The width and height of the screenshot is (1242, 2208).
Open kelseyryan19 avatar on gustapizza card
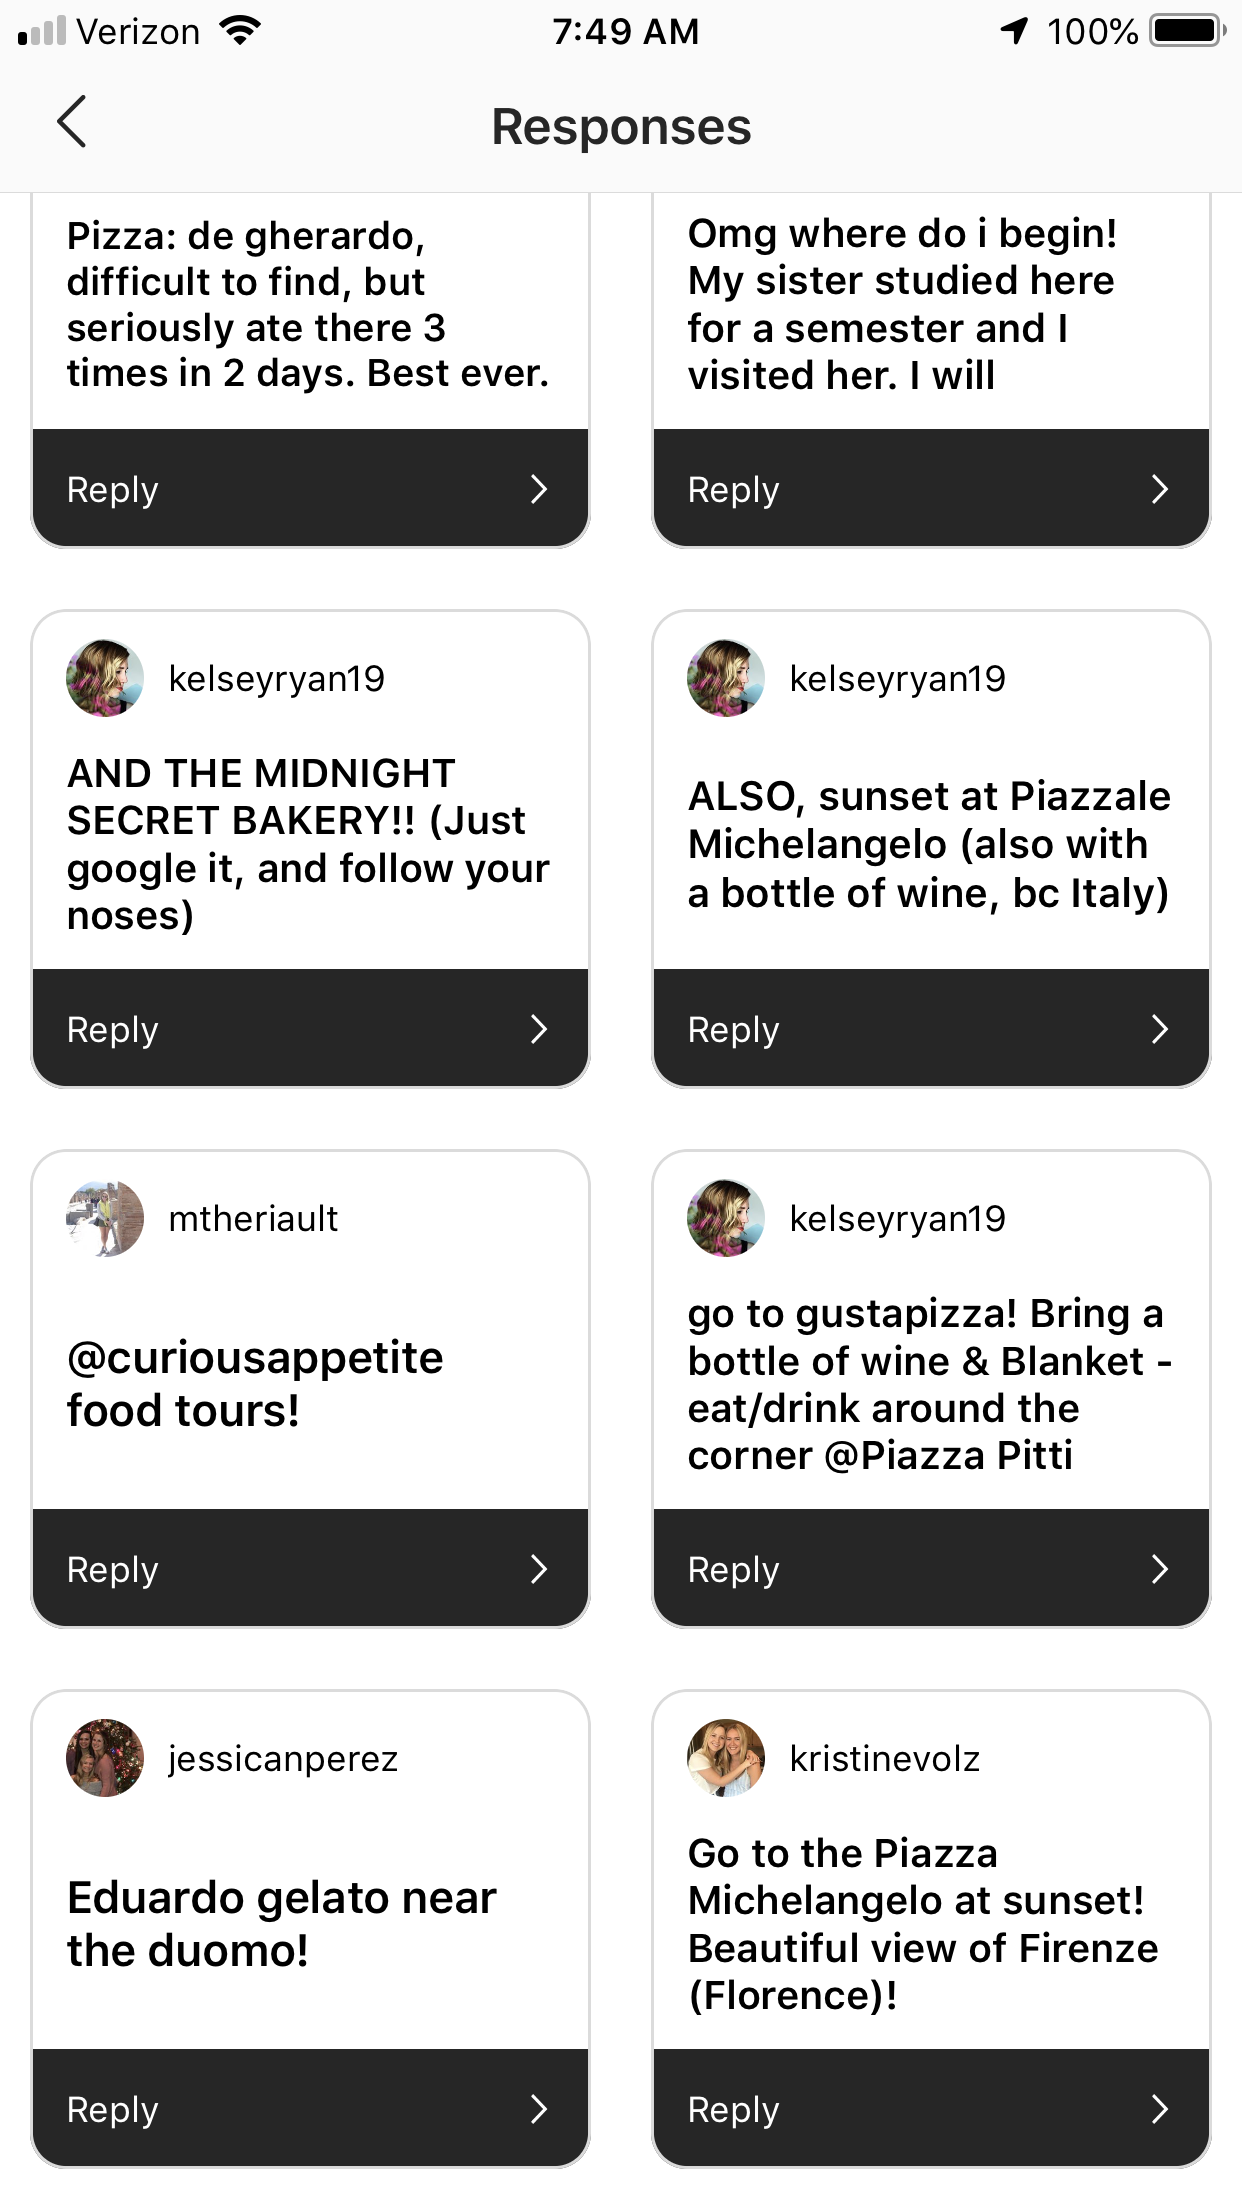[726, 1218]
